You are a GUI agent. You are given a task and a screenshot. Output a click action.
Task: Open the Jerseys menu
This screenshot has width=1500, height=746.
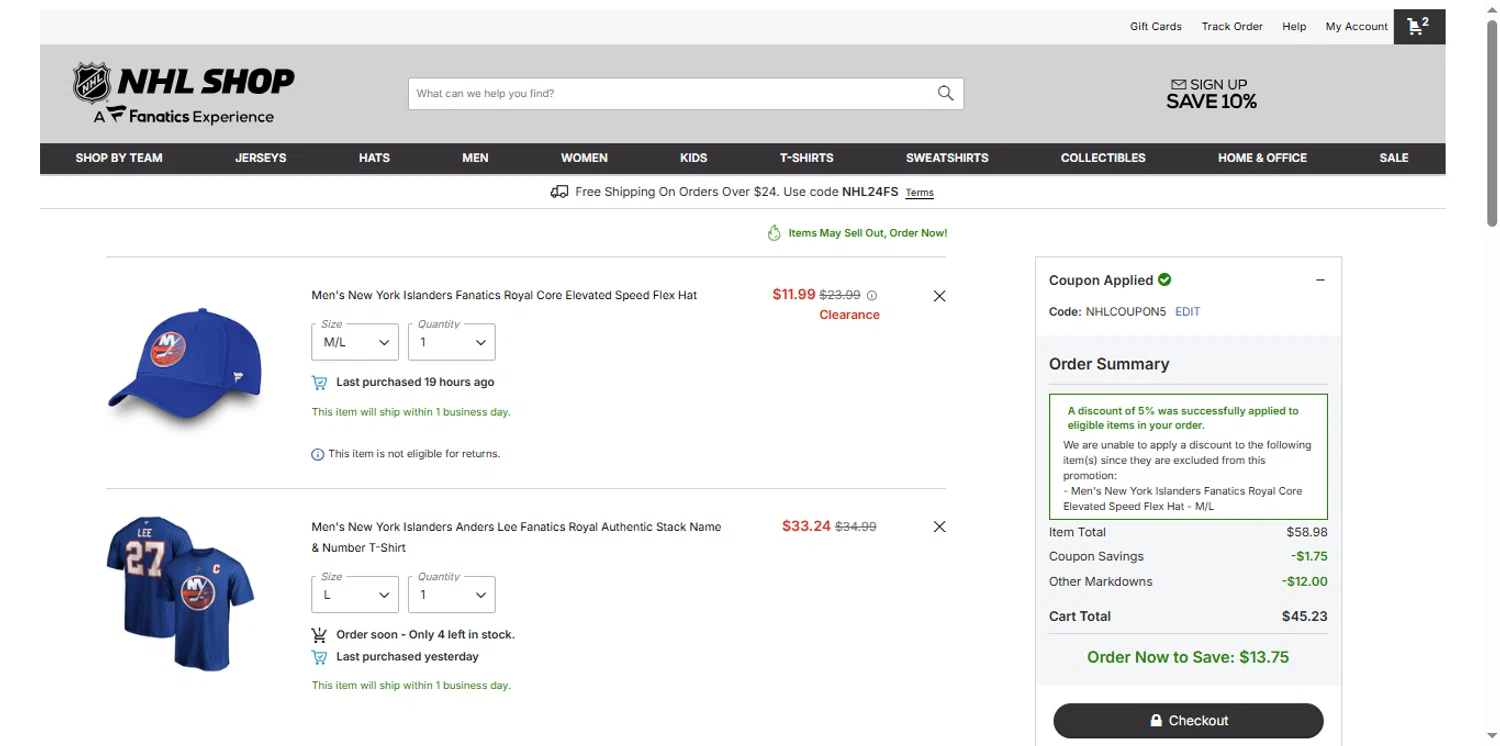pos(260,158)
